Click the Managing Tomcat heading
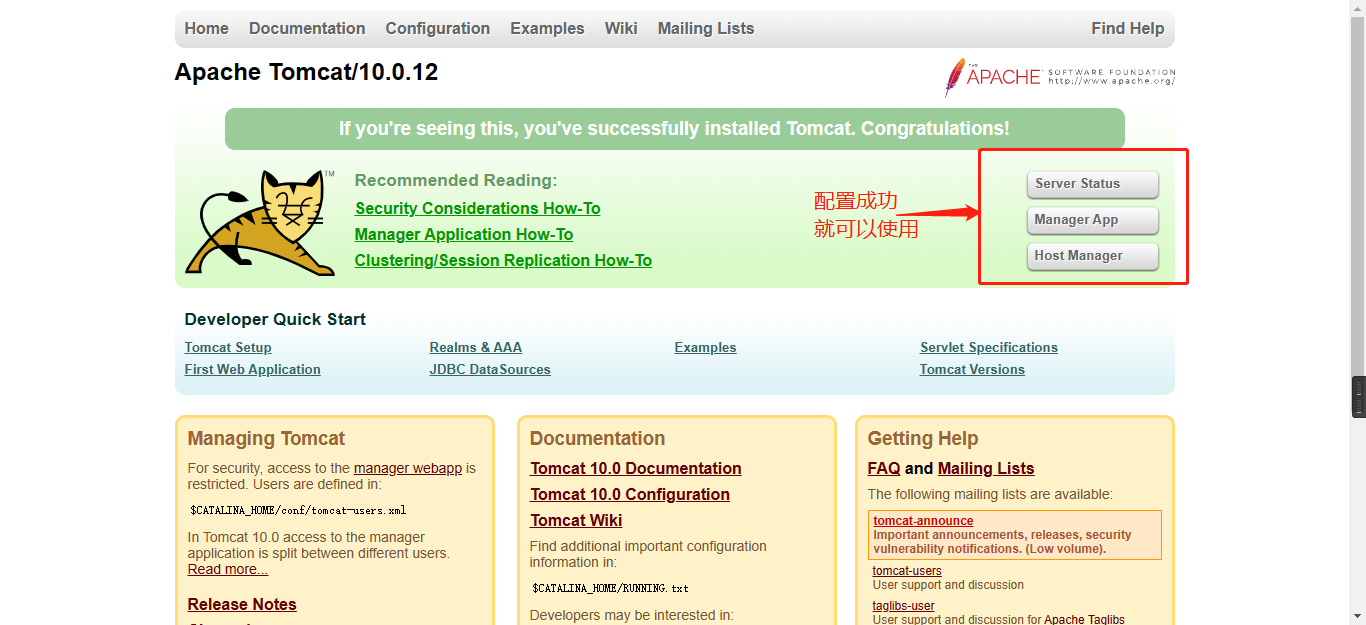The image size is (1366, 625). [266, 439]
